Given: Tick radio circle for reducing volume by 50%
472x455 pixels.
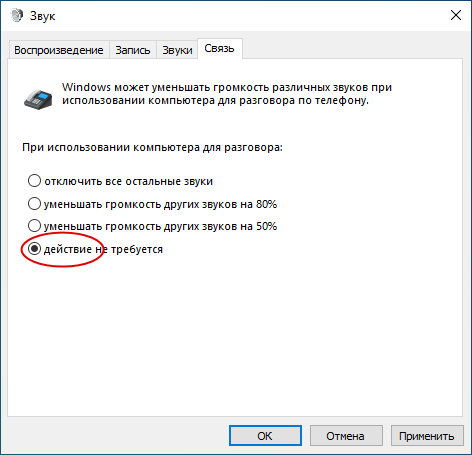Looking at the screenshot, I should pyautogui.click(x=34, y=226).
